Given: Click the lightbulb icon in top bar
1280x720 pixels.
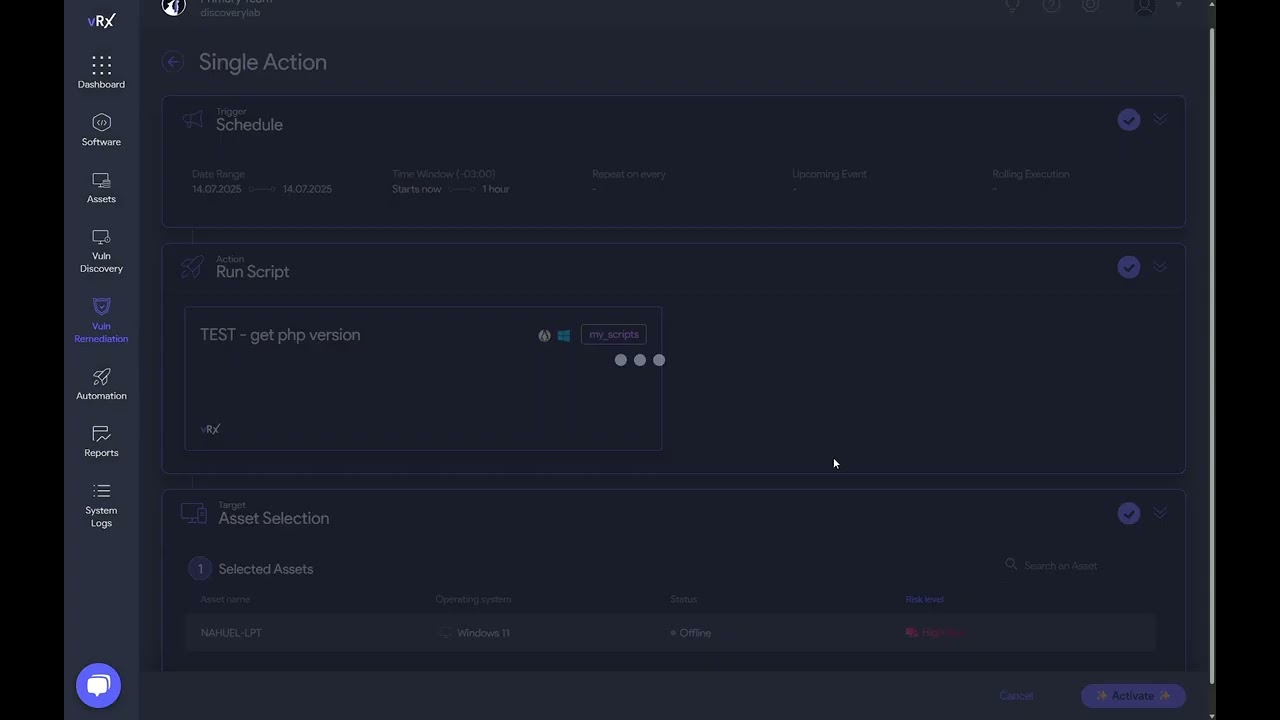Looking at the screenshot, I should coord(1013,6).
